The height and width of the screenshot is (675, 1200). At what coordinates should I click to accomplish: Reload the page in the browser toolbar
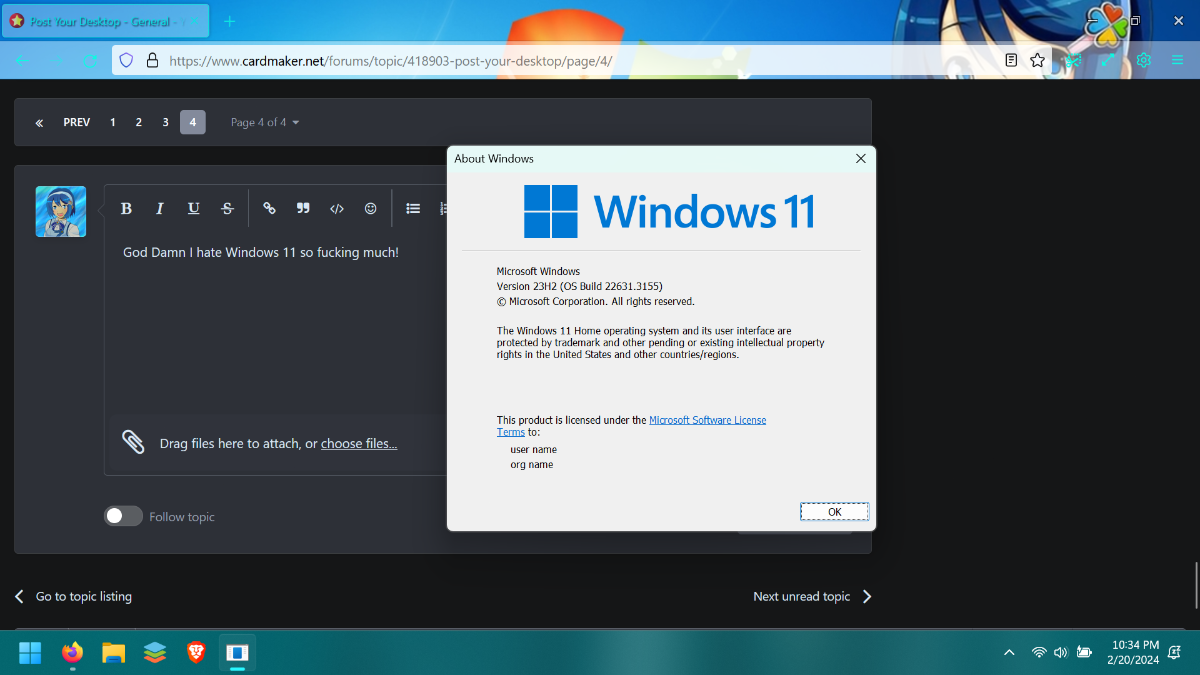pyautogui.click(x=90, y=60)
